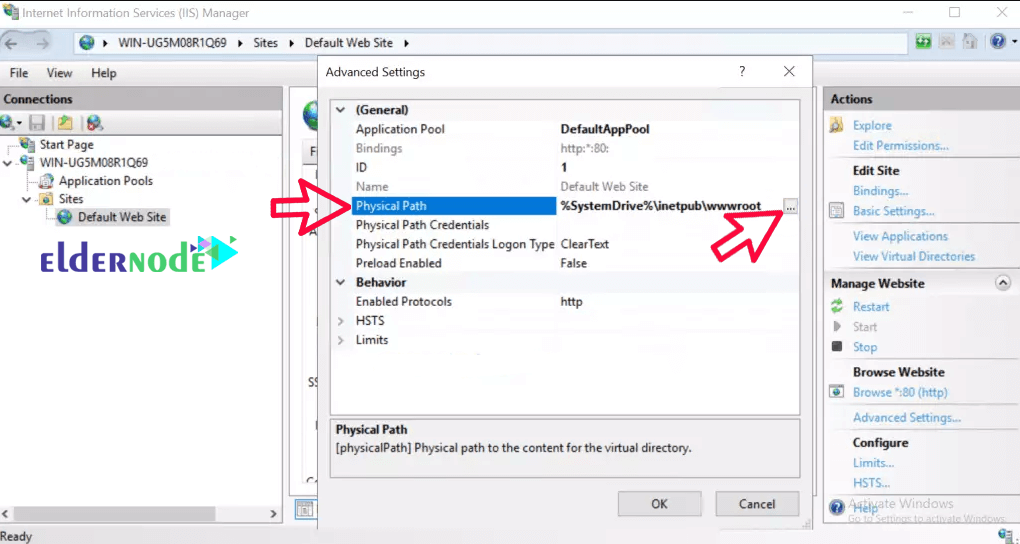Screen dimensions: 1020x544
Task: Expand the HSTS property group
Action: [x=340, y=321]
